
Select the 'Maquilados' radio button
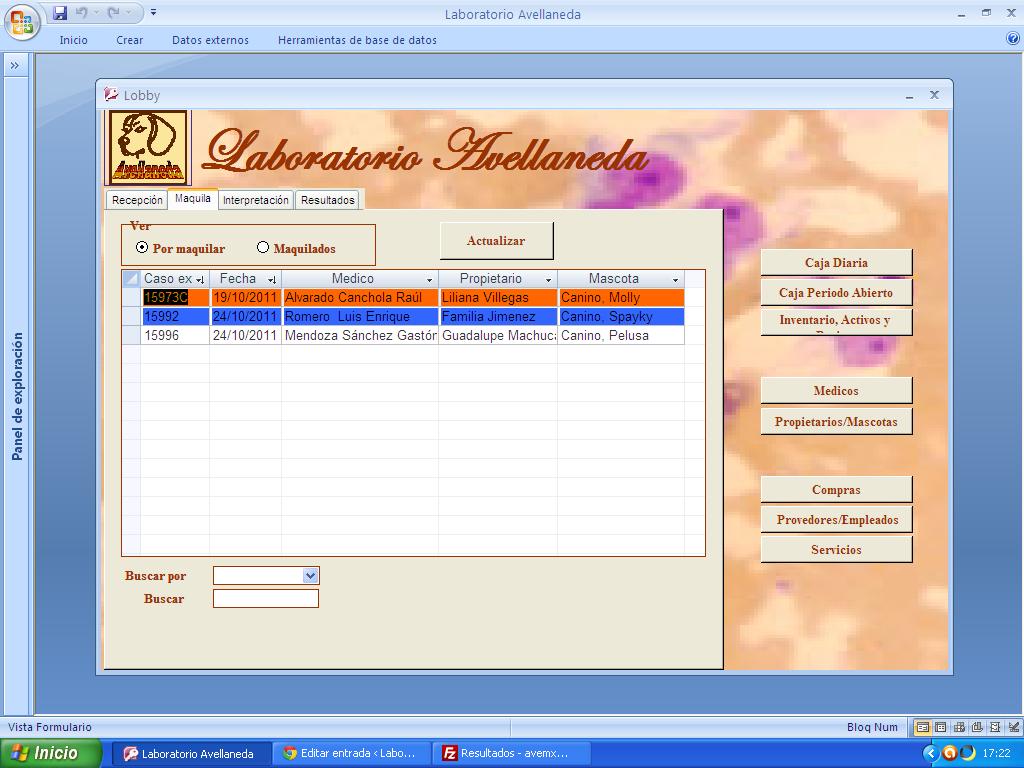tap(263, 247)
